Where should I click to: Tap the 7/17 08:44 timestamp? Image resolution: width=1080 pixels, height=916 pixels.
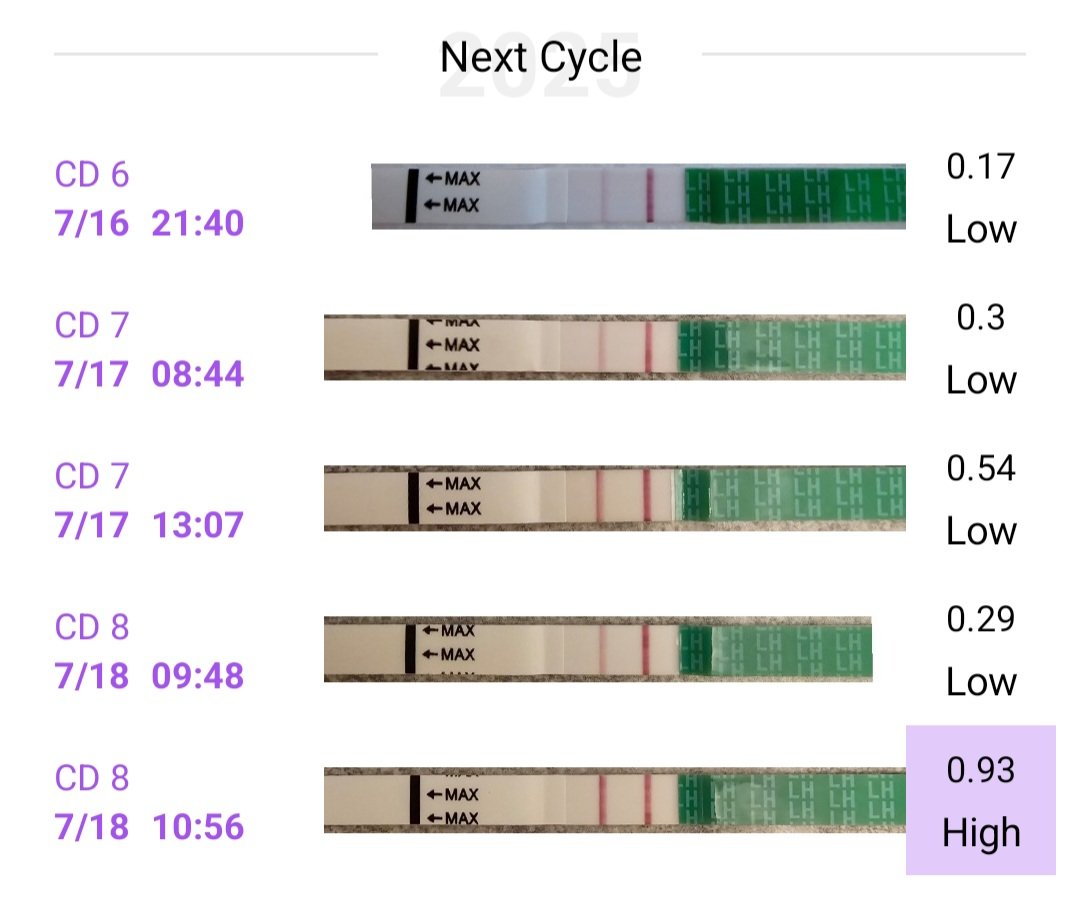coord(150,374)
